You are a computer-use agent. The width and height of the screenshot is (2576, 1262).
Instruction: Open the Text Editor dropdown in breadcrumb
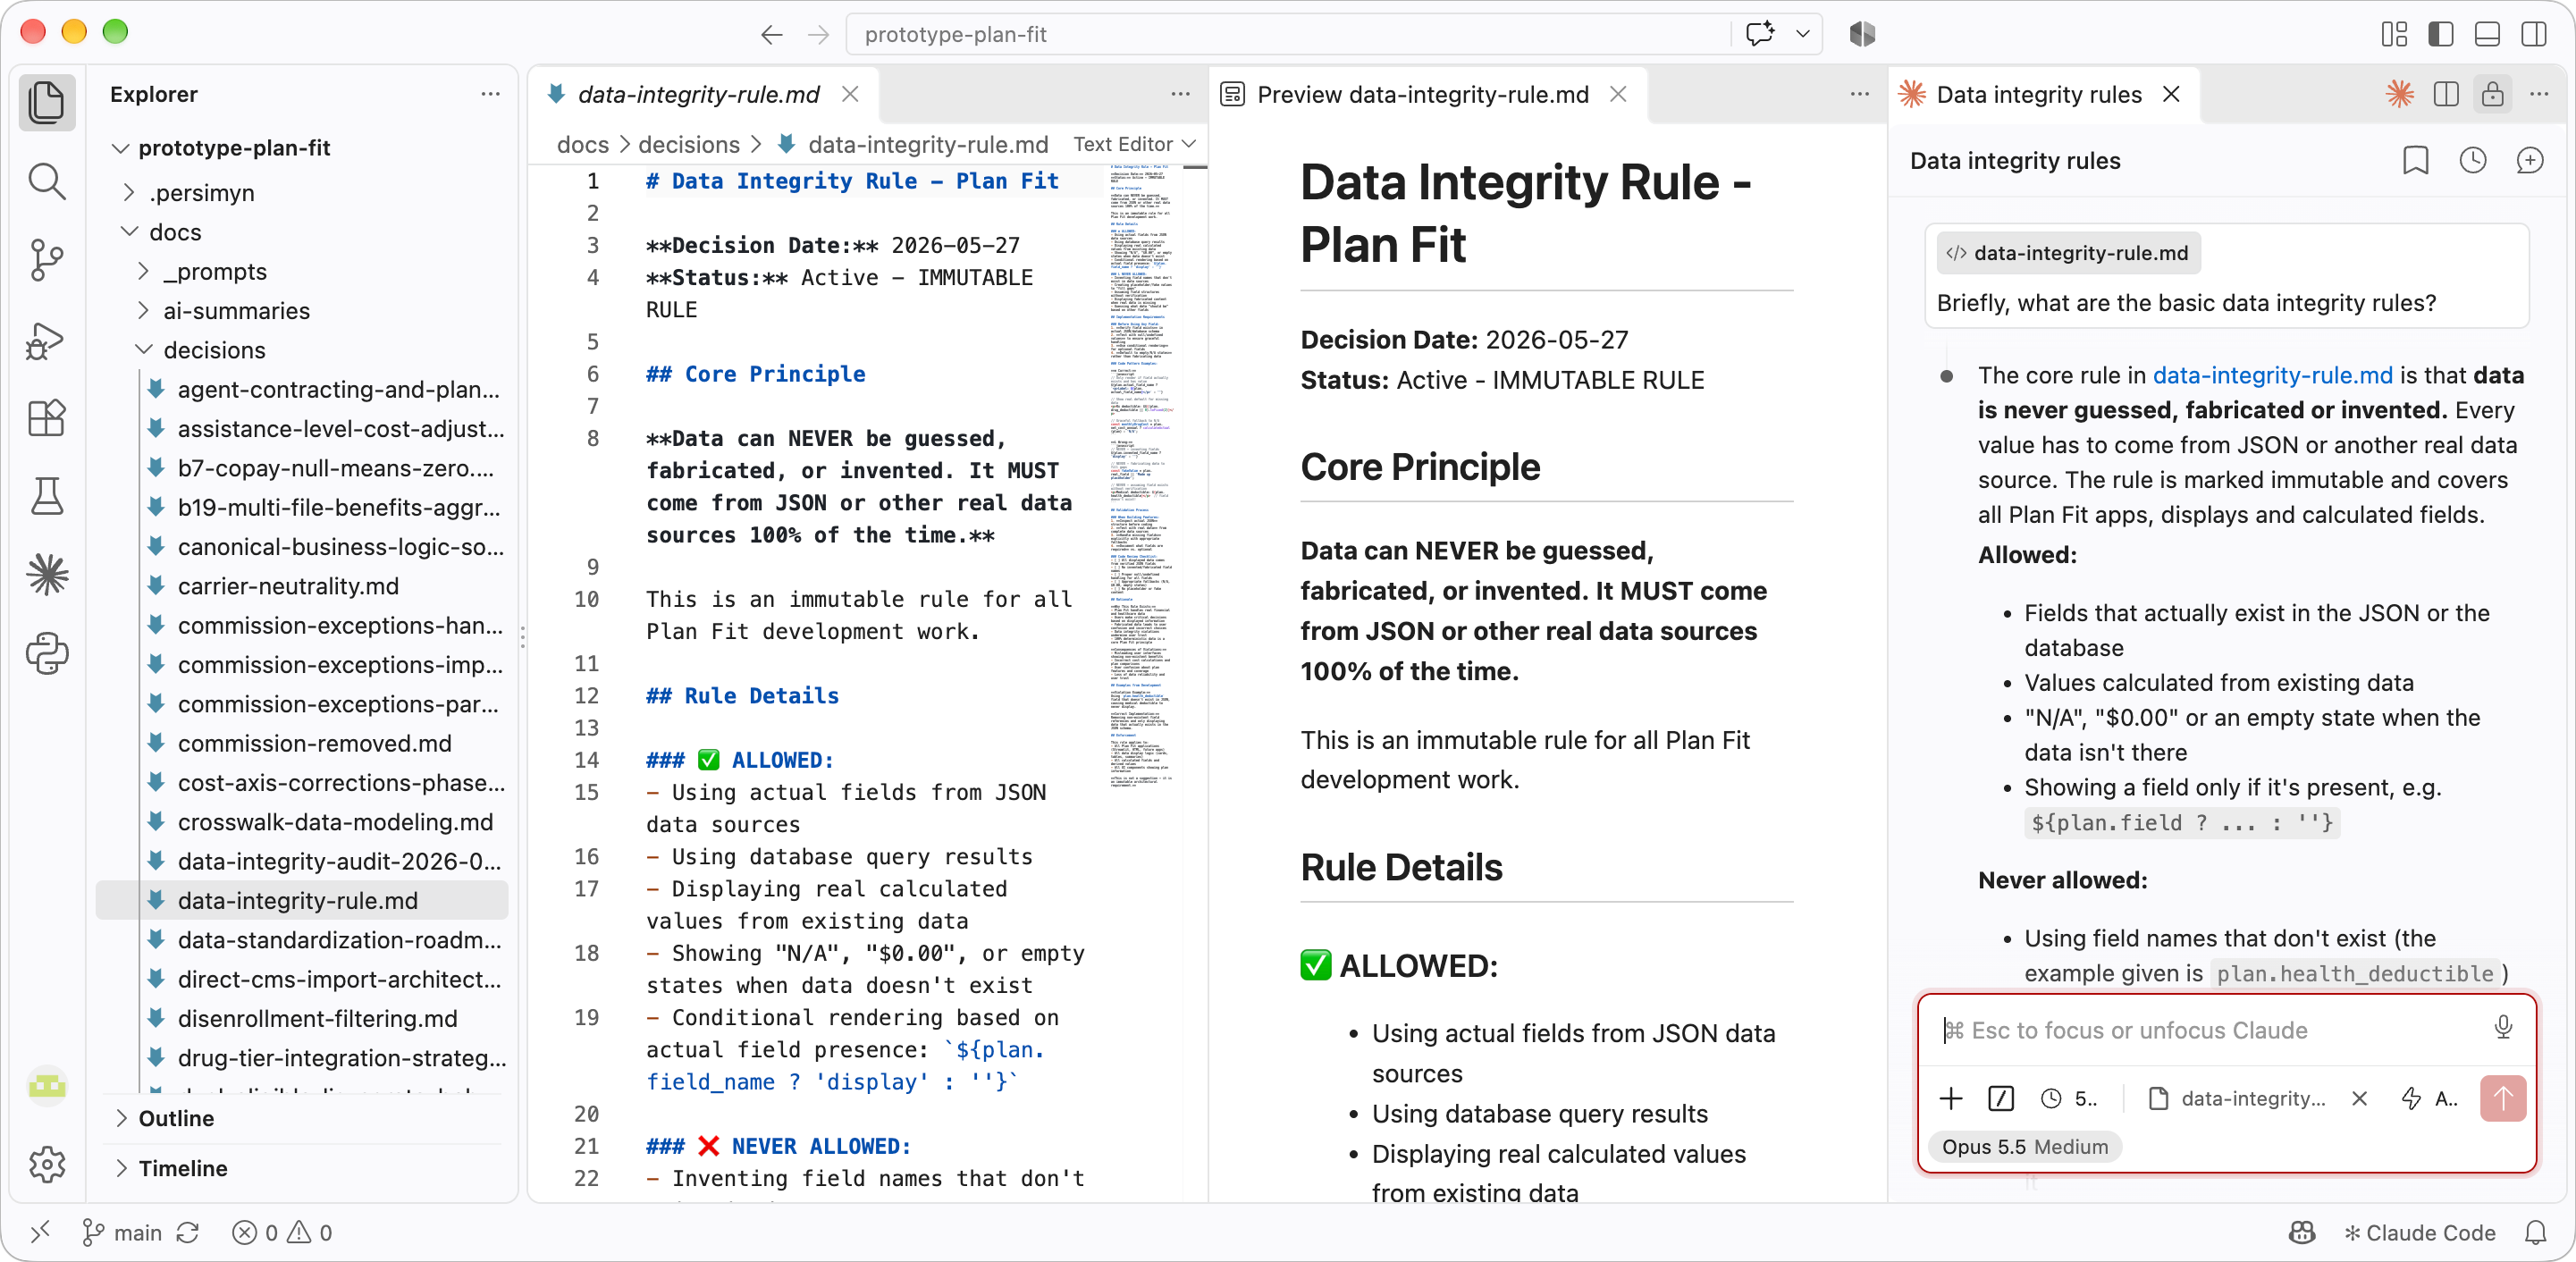click(1134, 144)
